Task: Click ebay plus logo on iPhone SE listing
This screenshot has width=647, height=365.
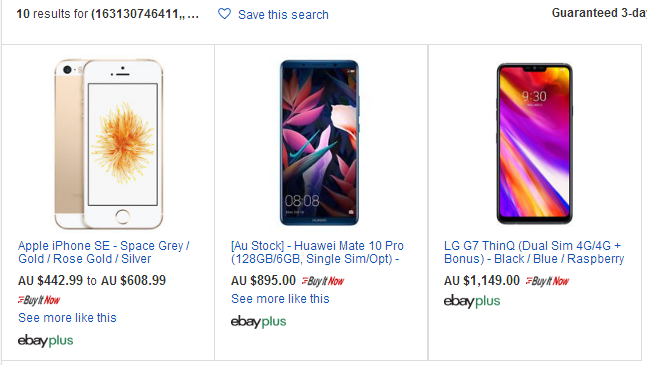Action: [45, 341]
